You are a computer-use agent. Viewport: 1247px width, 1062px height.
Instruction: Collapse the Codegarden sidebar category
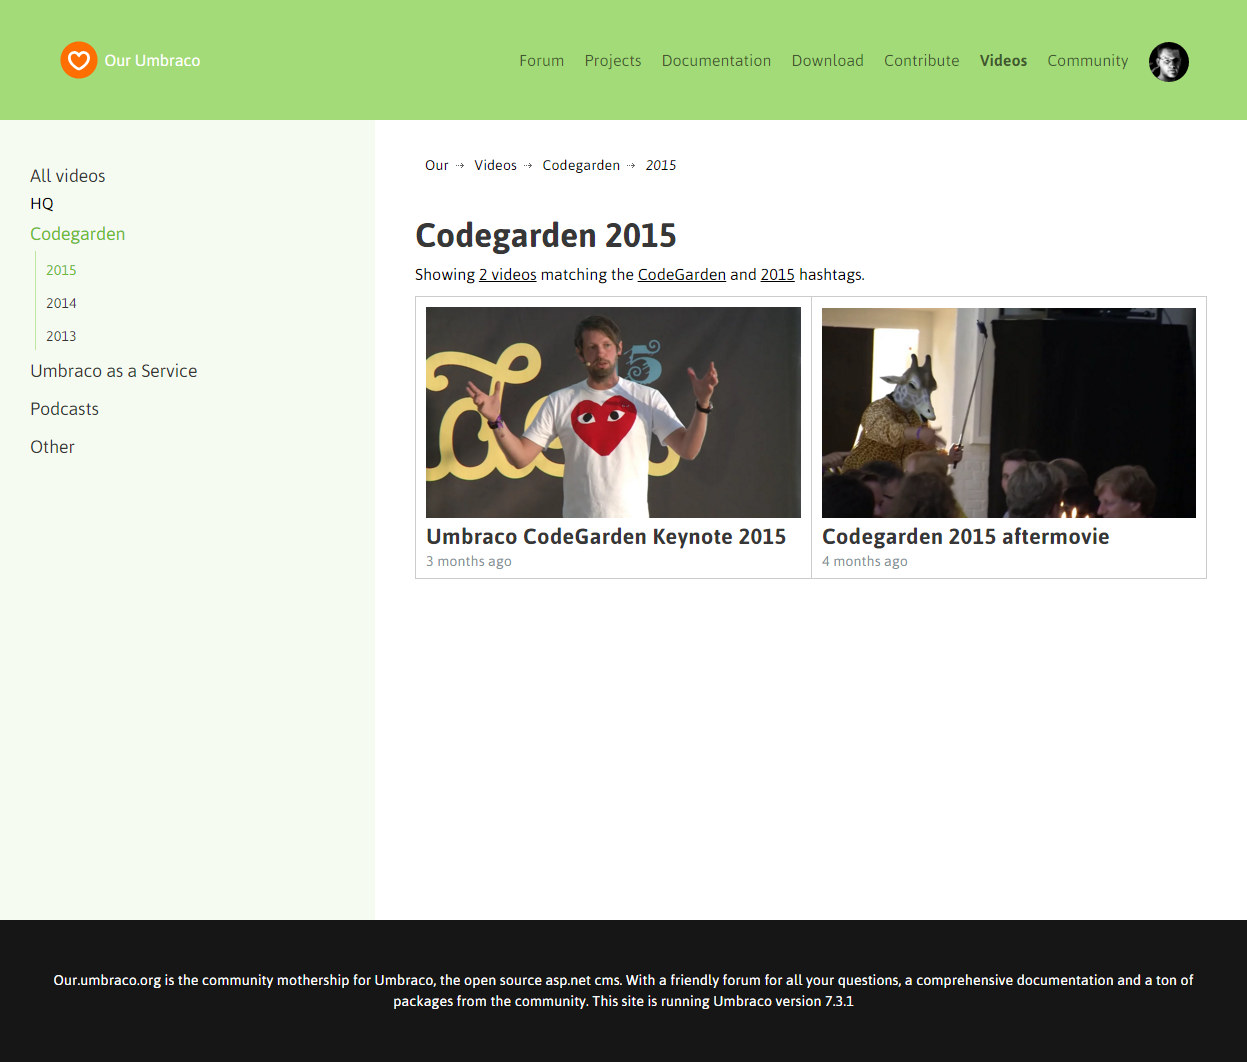tap(78, 234)
